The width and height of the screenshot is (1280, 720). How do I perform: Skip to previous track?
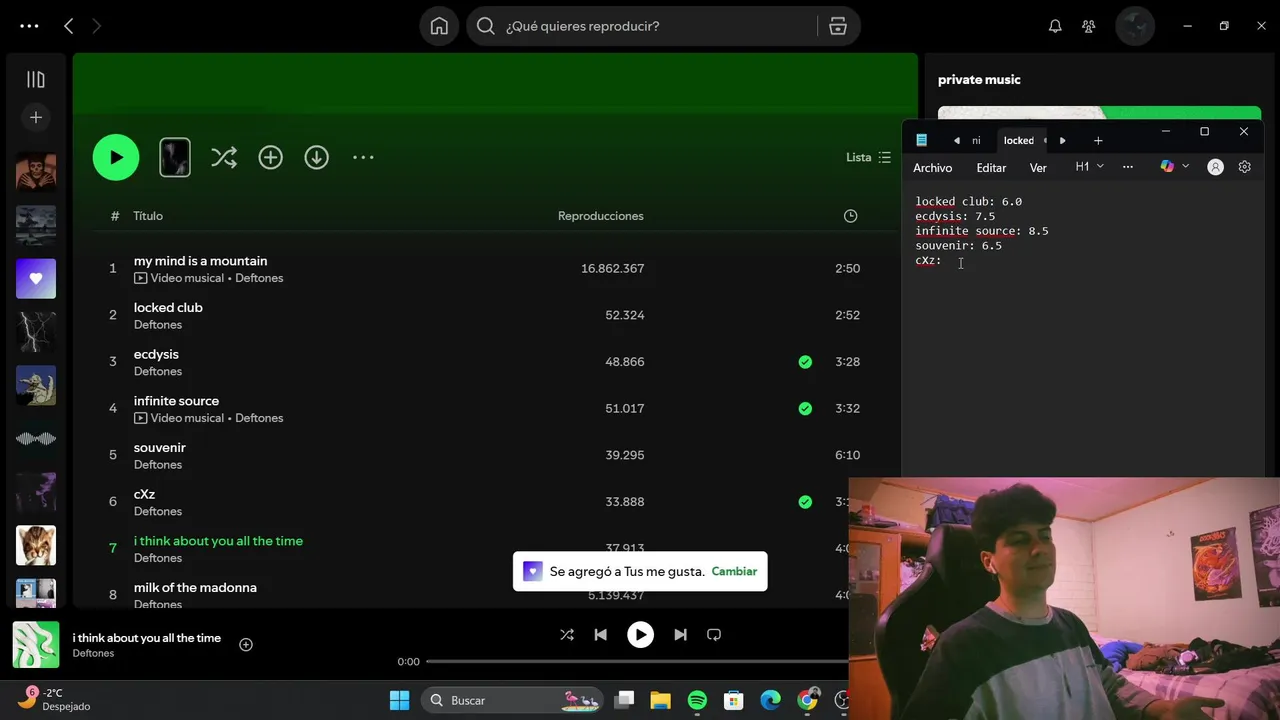tap(601, 635)
